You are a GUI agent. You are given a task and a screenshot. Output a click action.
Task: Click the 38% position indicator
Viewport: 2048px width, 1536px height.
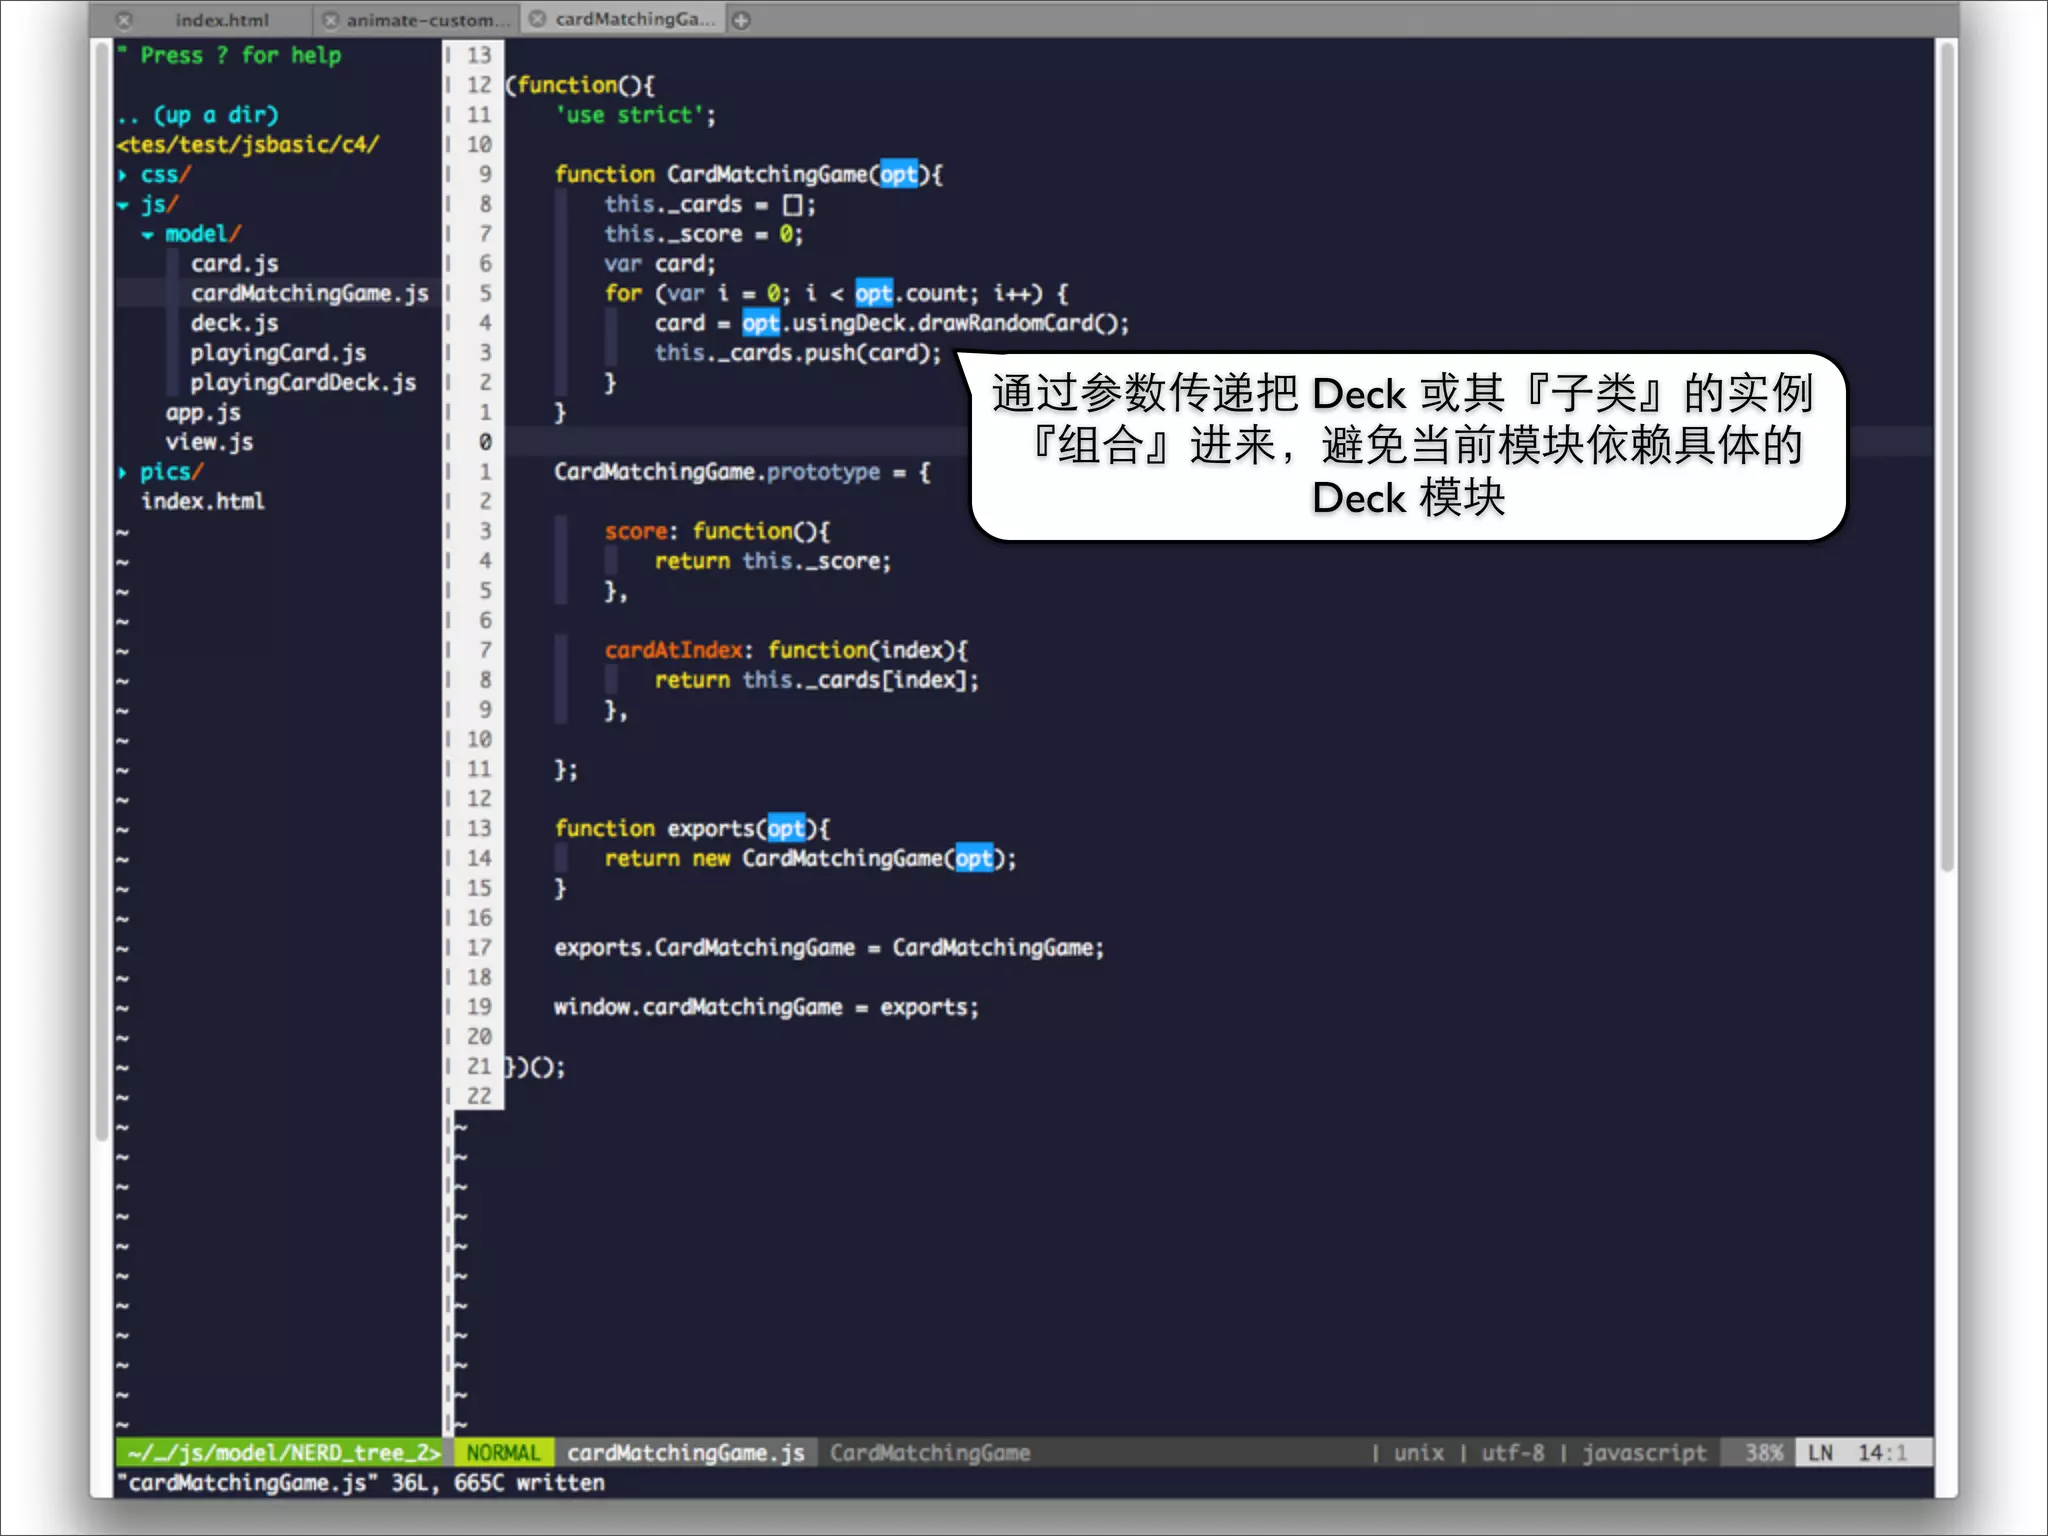click(1764, 1453)
